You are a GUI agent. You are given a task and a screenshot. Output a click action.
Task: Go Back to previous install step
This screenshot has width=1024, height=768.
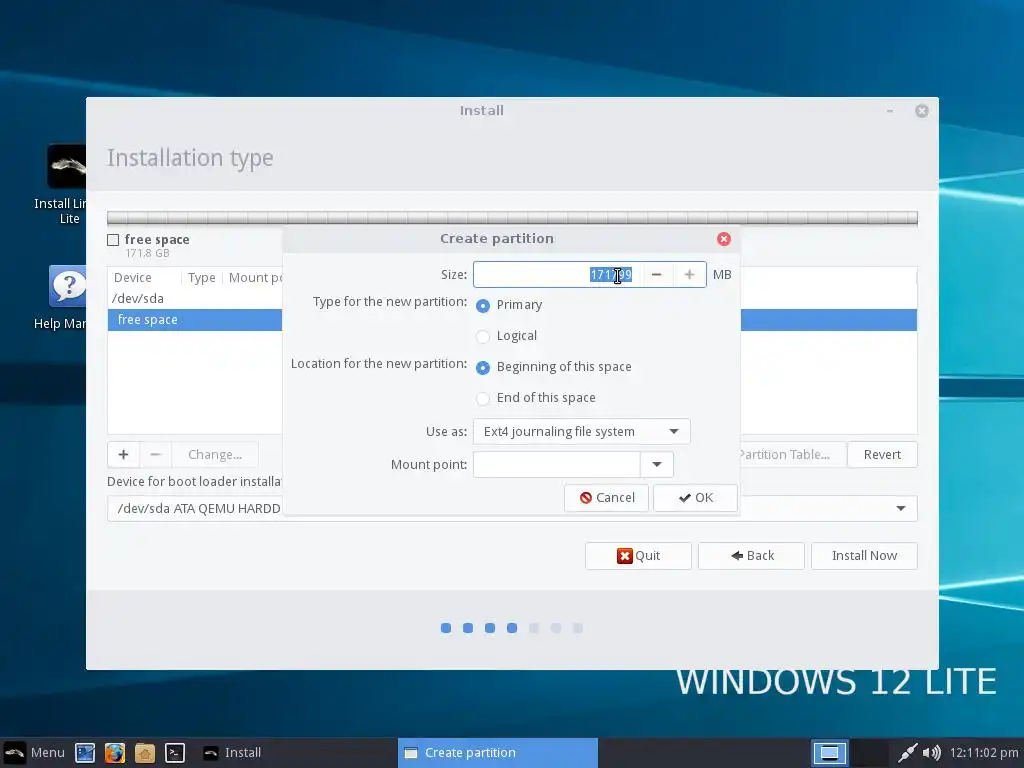pos(751,556)
